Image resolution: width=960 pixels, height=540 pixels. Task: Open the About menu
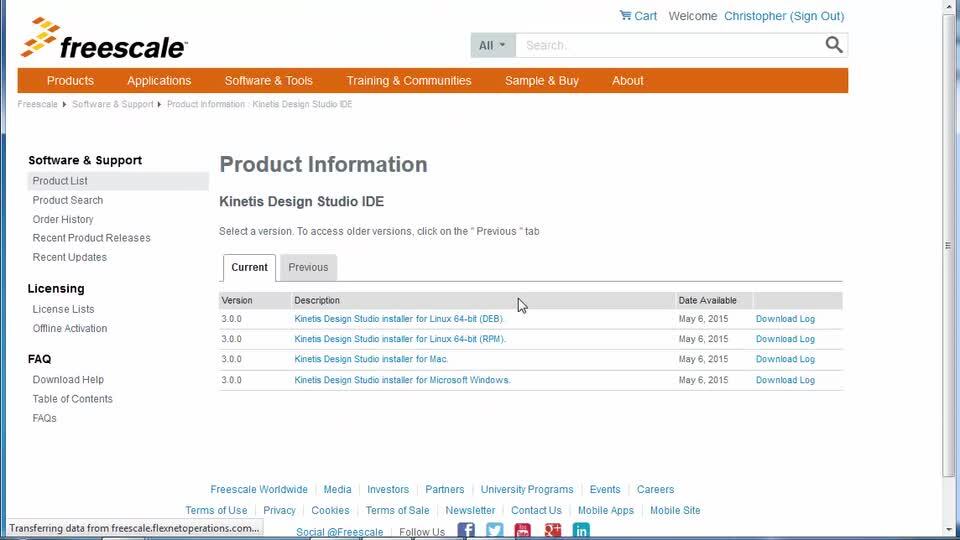628,81
